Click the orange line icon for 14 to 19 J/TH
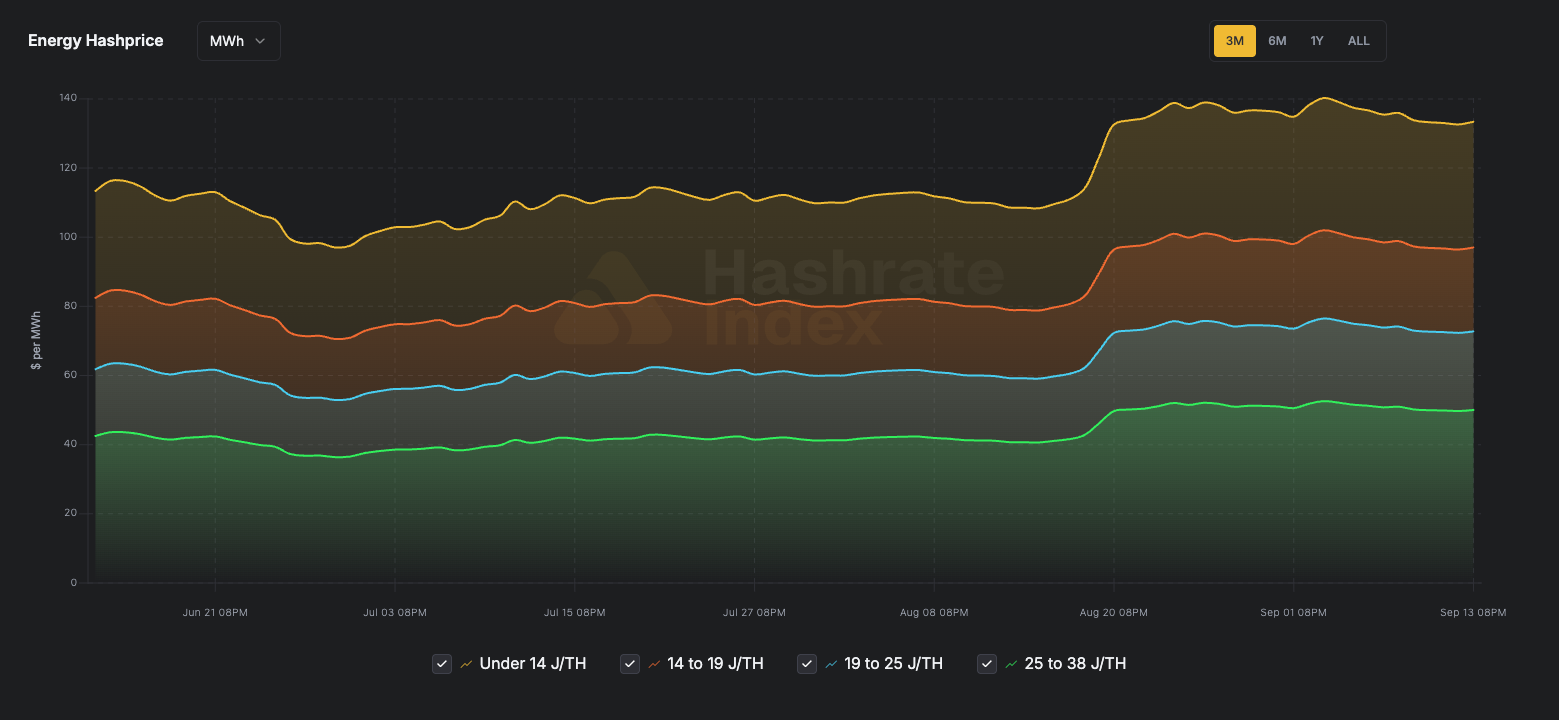This screenshot has height=720, width=1559. (x=654, y=664)
